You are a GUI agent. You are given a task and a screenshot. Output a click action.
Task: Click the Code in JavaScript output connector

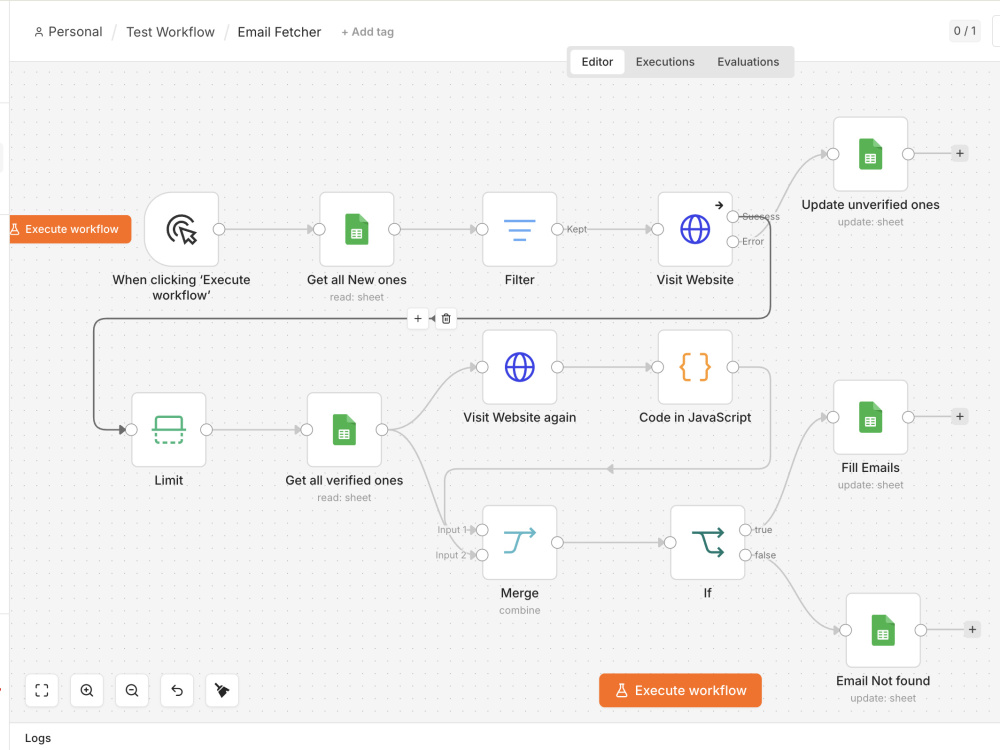[x=733, y=367]
